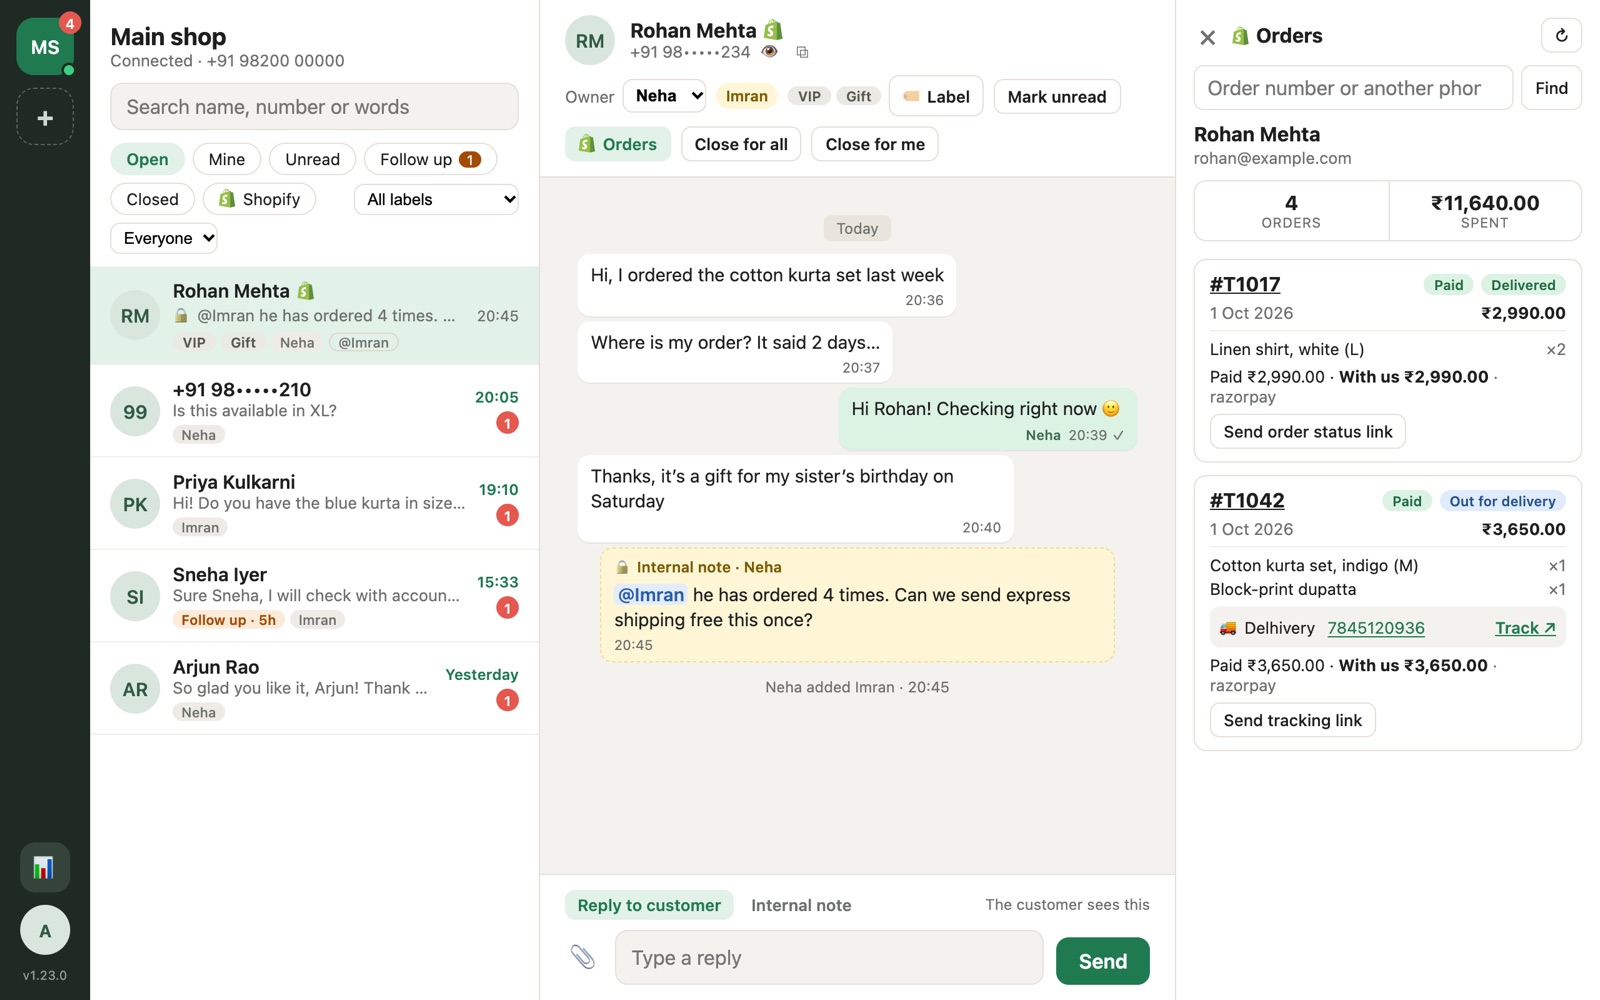Click Send order status link button
Screen dimensions: 1600x1000
coord(1308,431)
